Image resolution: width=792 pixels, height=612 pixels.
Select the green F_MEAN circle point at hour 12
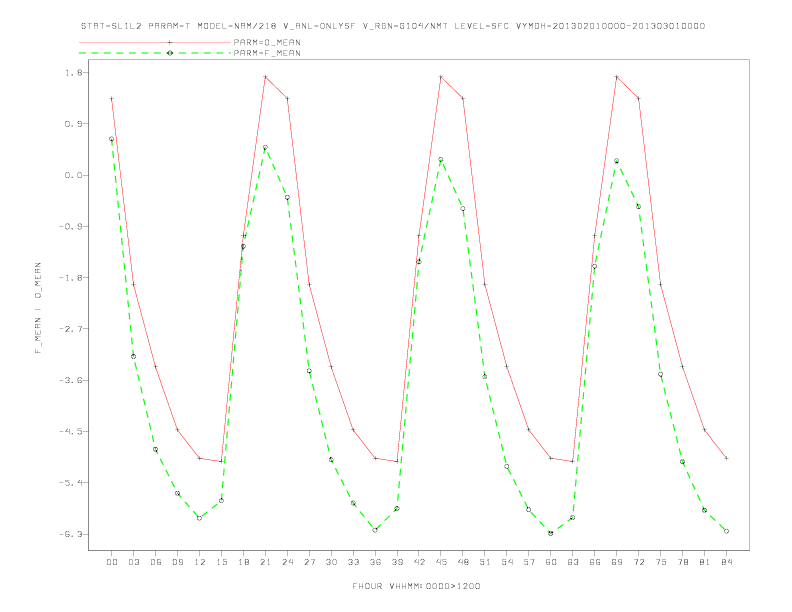[200, 518]
